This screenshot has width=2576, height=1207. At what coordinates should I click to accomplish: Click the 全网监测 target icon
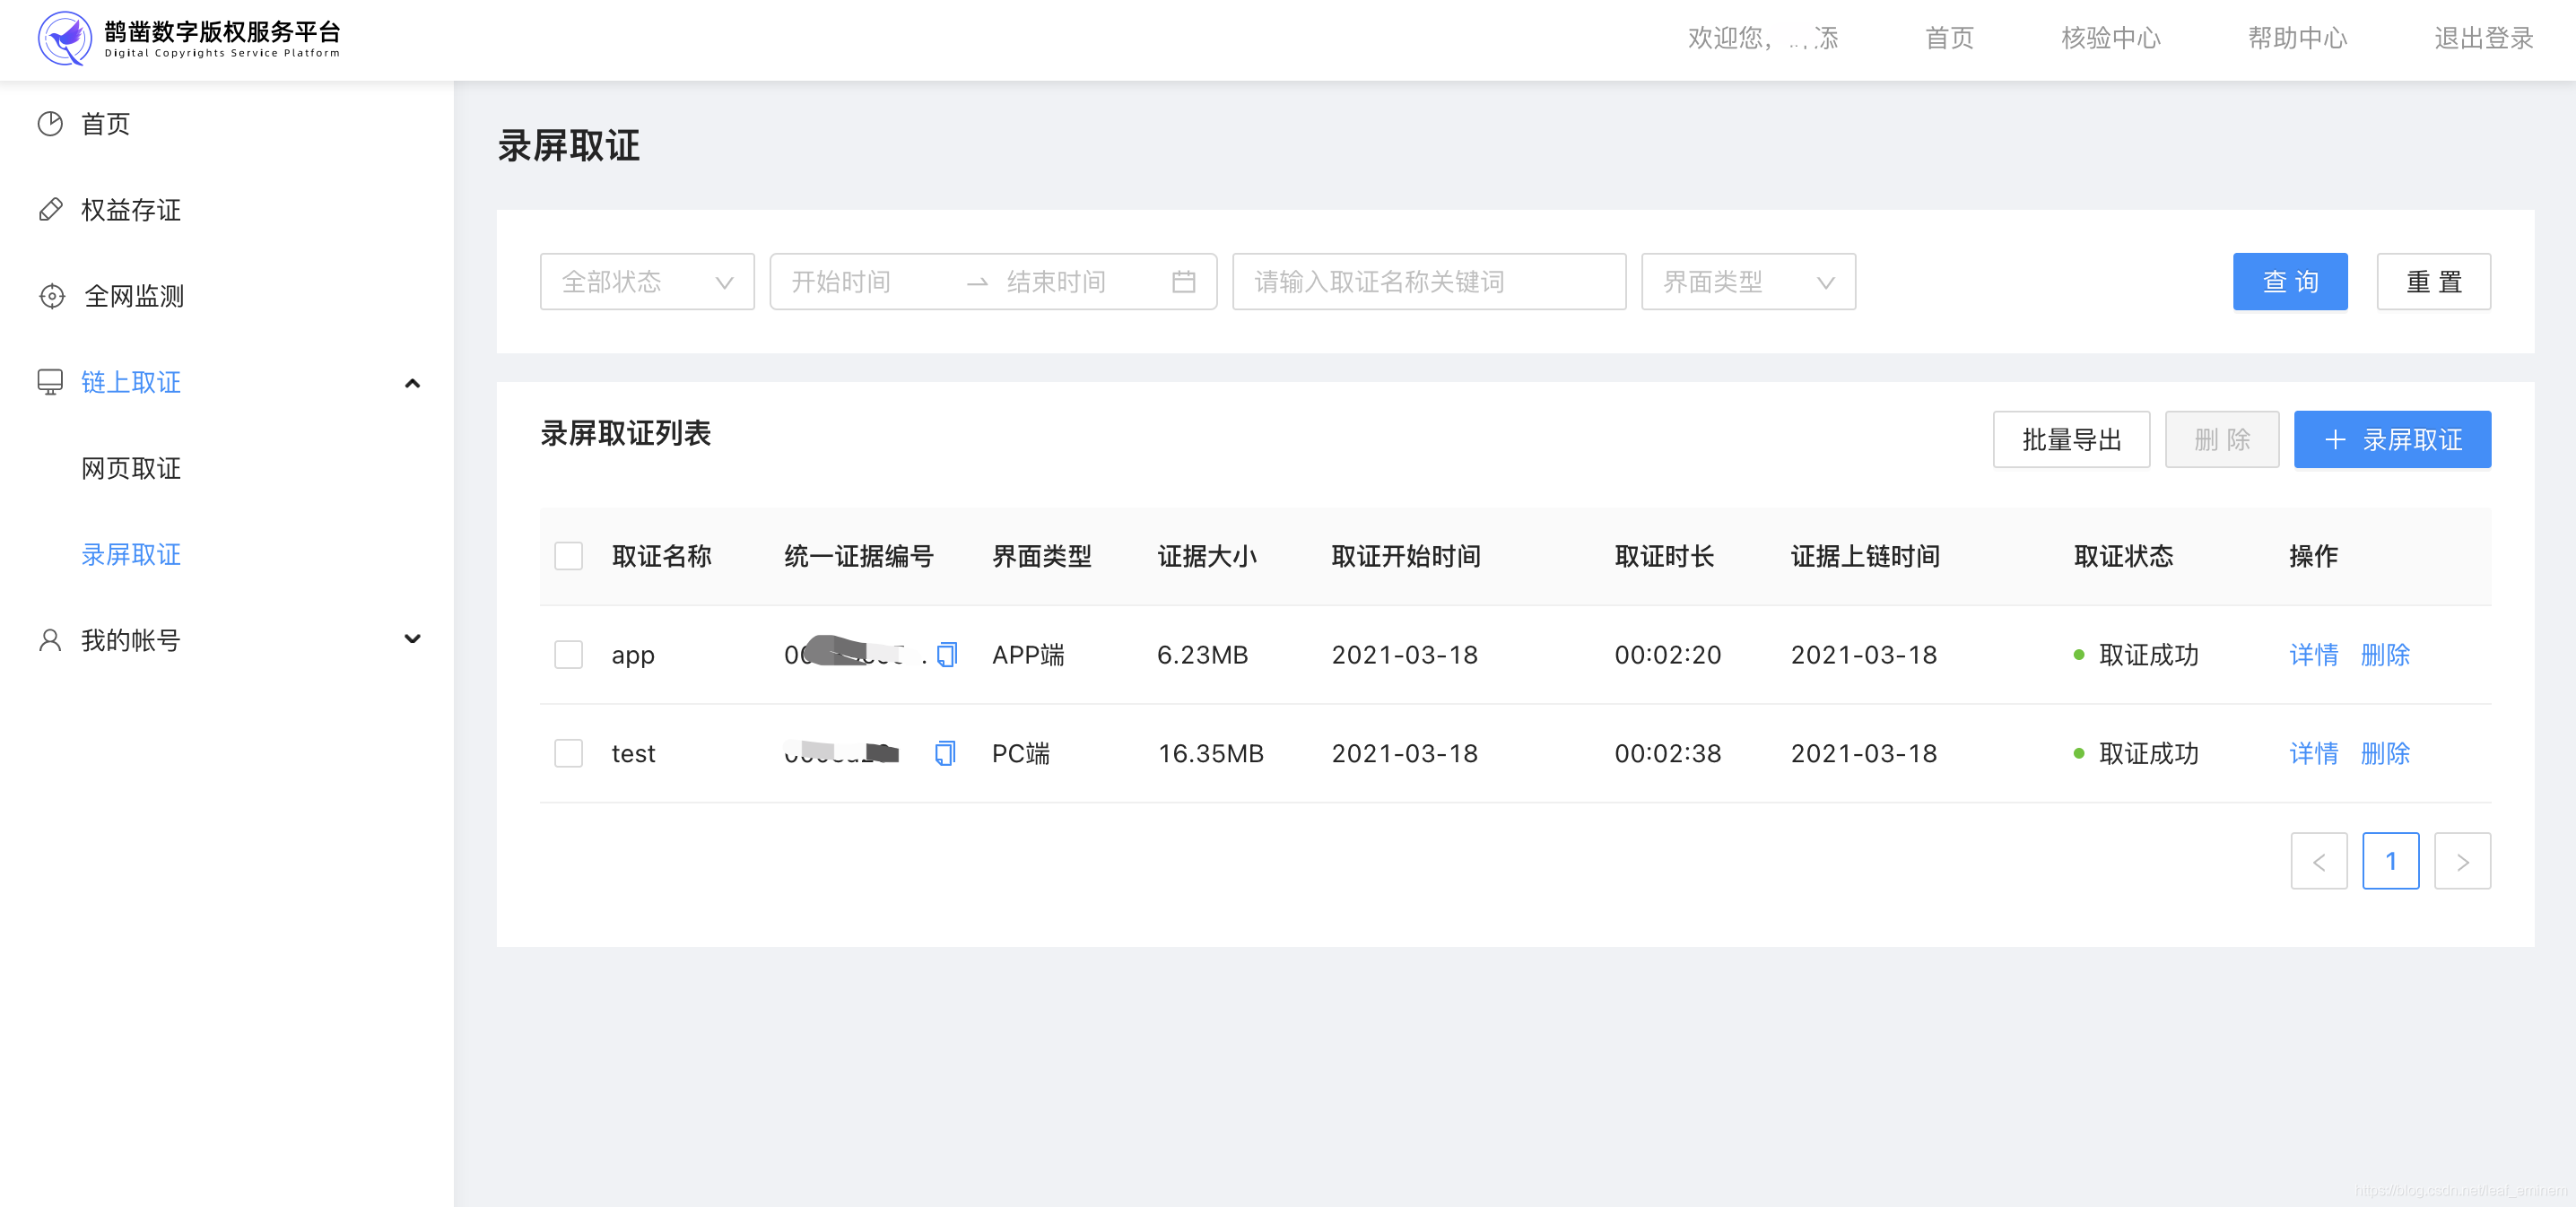51,296
